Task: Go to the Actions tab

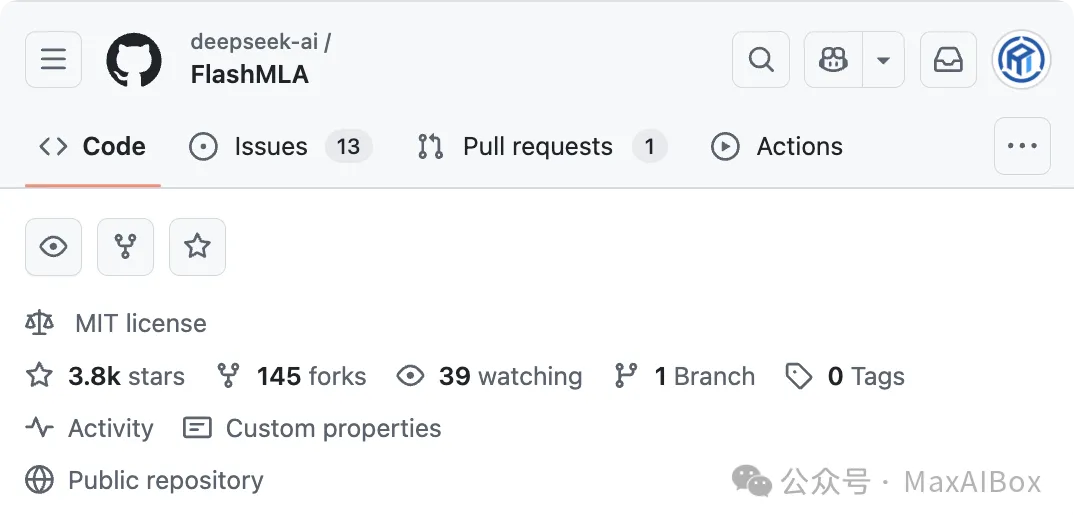Action: coord(798,147)
